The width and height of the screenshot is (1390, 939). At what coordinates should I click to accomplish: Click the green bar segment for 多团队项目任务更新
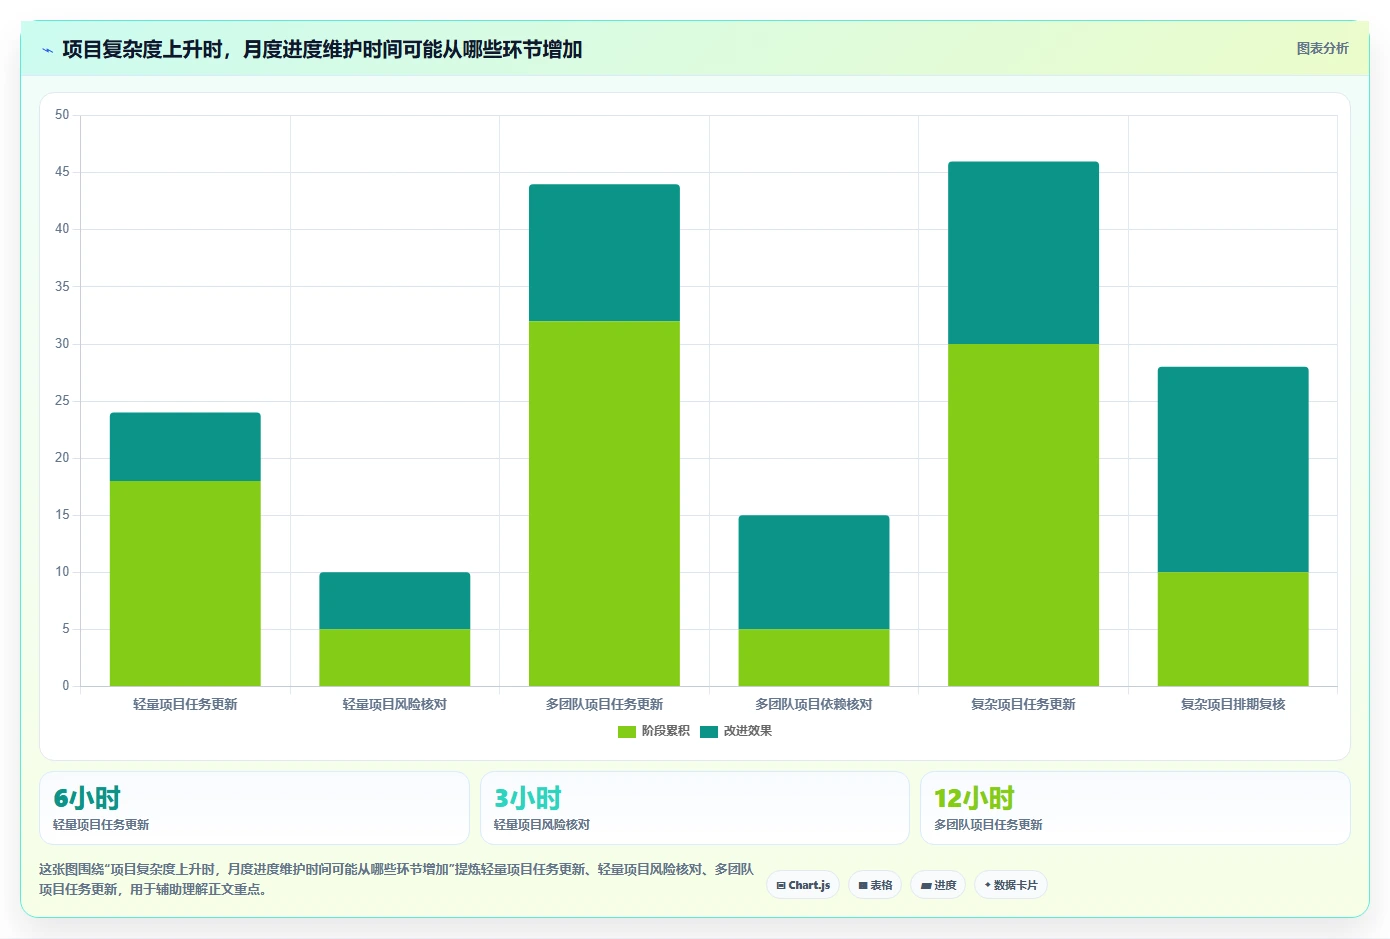[x=604, y=503]
